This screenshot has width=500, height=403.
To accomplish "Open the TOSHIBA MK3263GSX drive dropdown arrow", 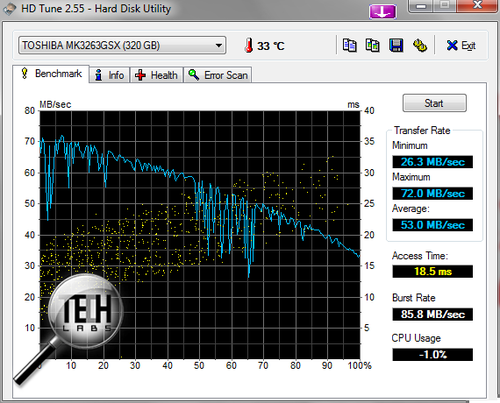I will 219,45.
